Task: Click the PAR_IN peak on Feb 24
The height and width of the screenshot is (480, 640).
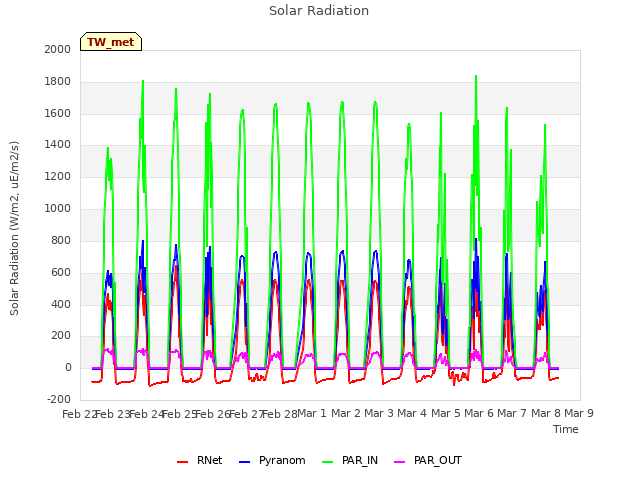Action: click(143, 81)
